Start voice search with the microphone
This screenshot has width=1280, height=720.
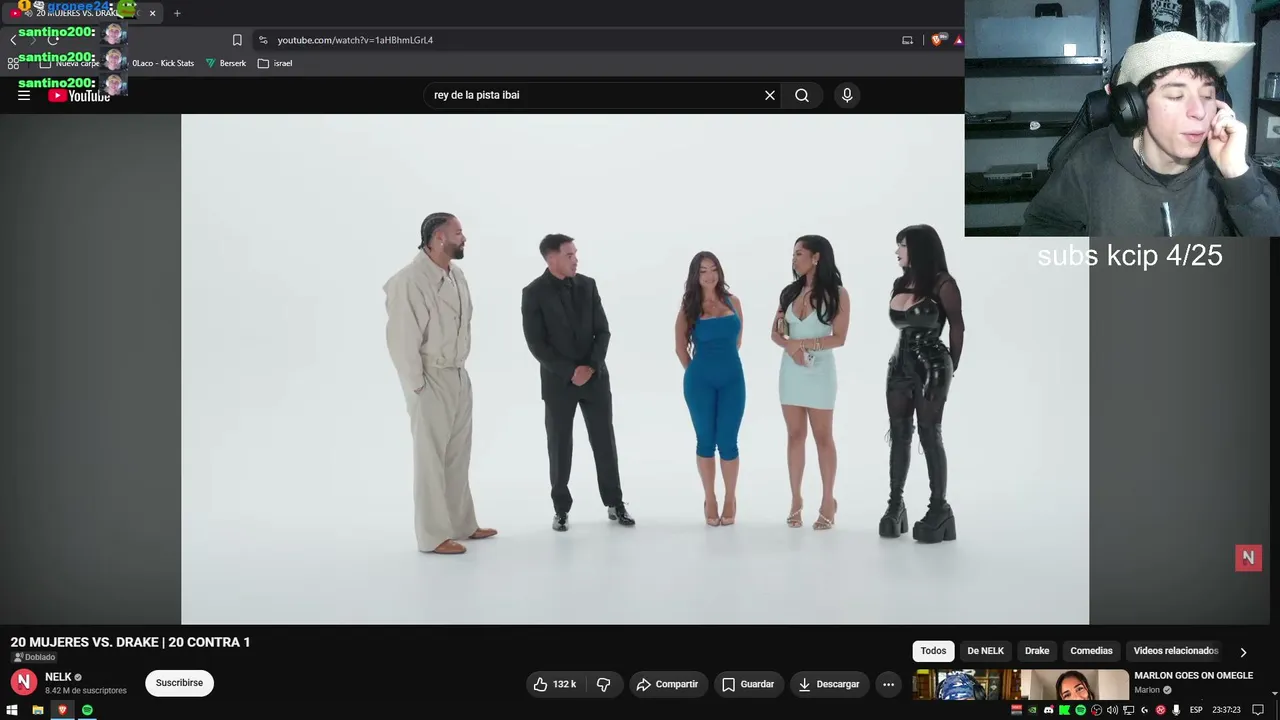click(x=847, y=95)
